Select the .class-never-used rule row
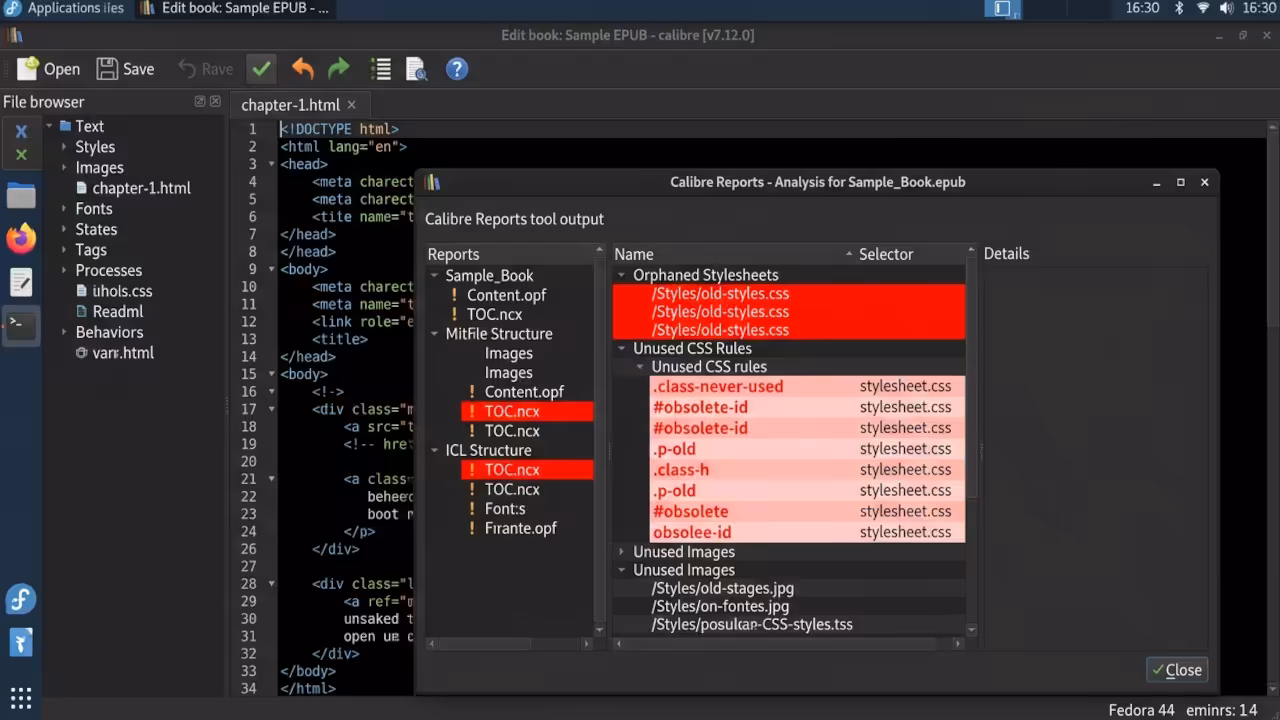The height and width of the screenshot is (720, 1280). [x=808, y=386]
